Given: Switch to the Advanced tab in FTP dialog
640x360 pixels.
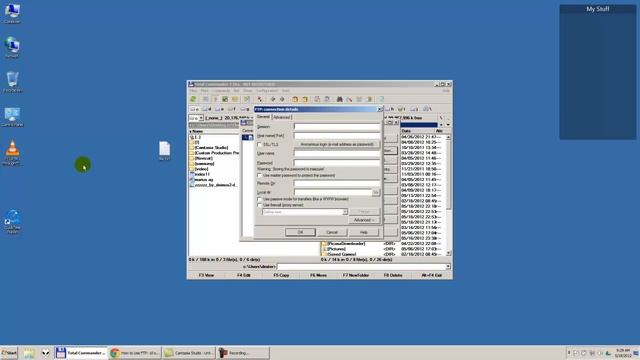Looking at the screenshot, I should tap(282, 117).
